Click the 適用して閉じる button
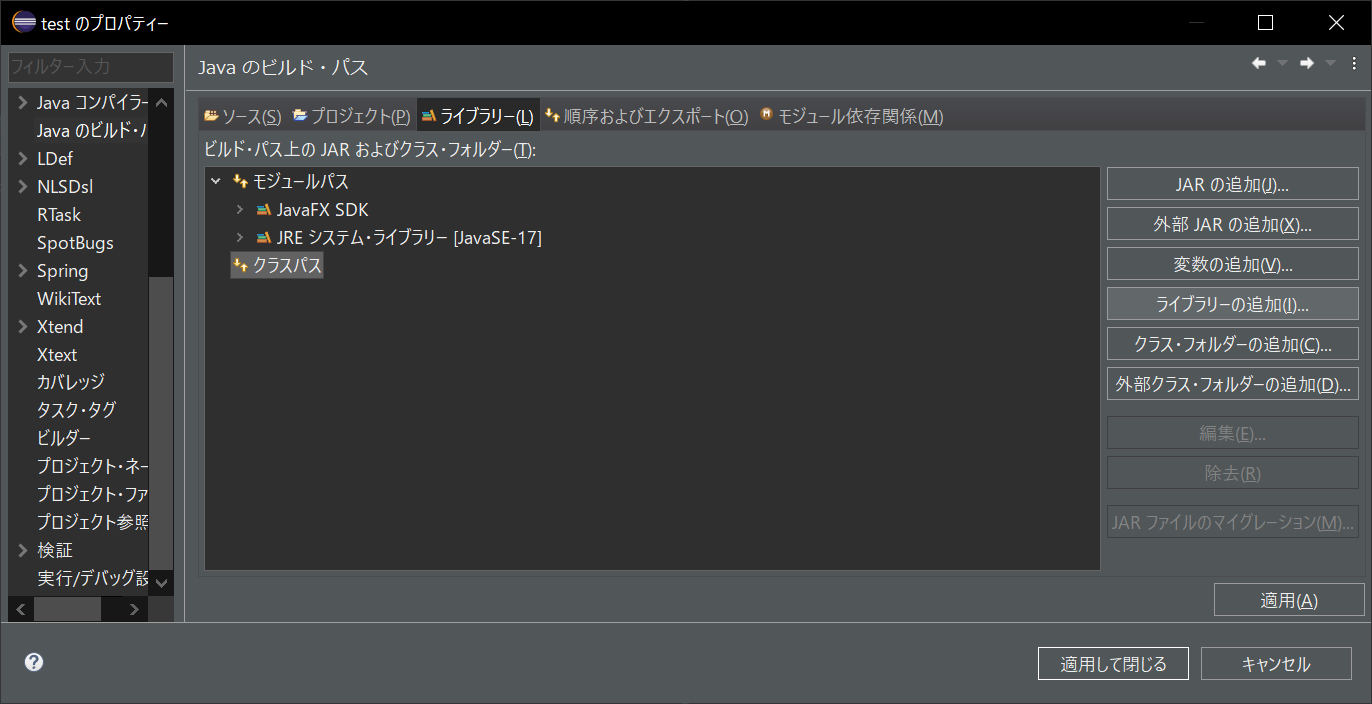 click(1112, 663)
